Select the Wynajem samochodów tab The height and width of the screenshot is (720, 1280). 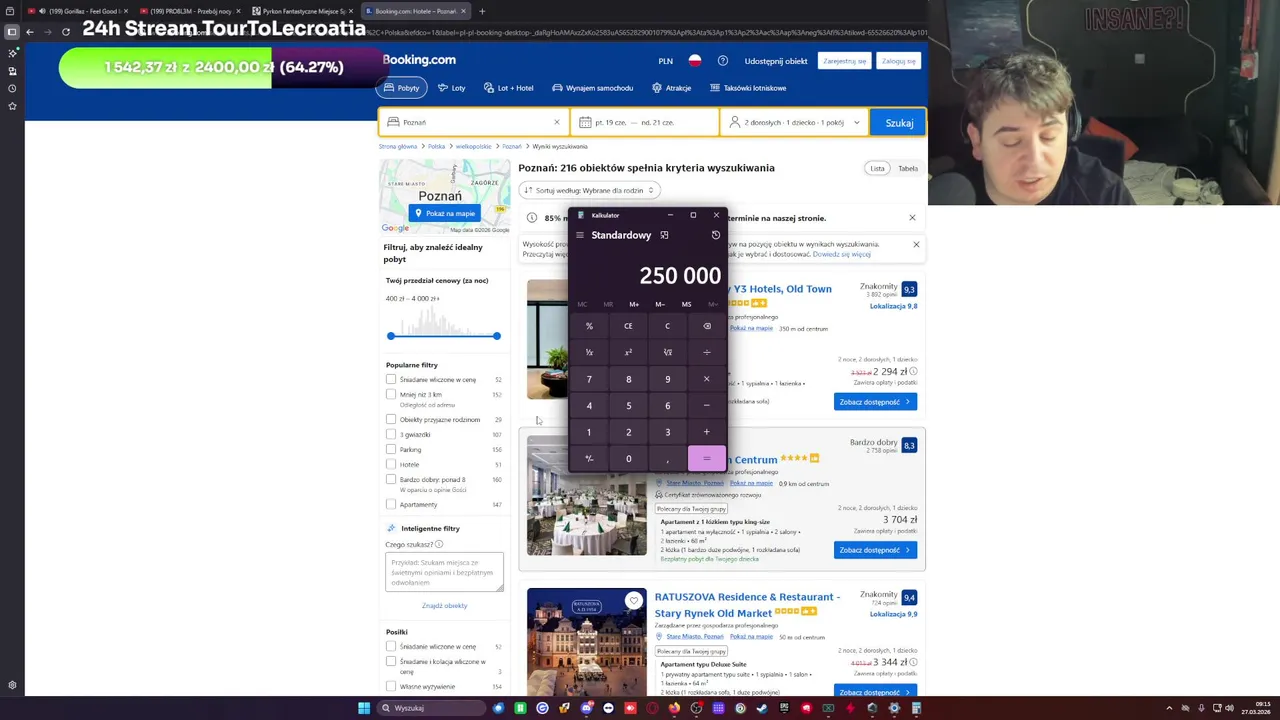(x=593, y=88)
